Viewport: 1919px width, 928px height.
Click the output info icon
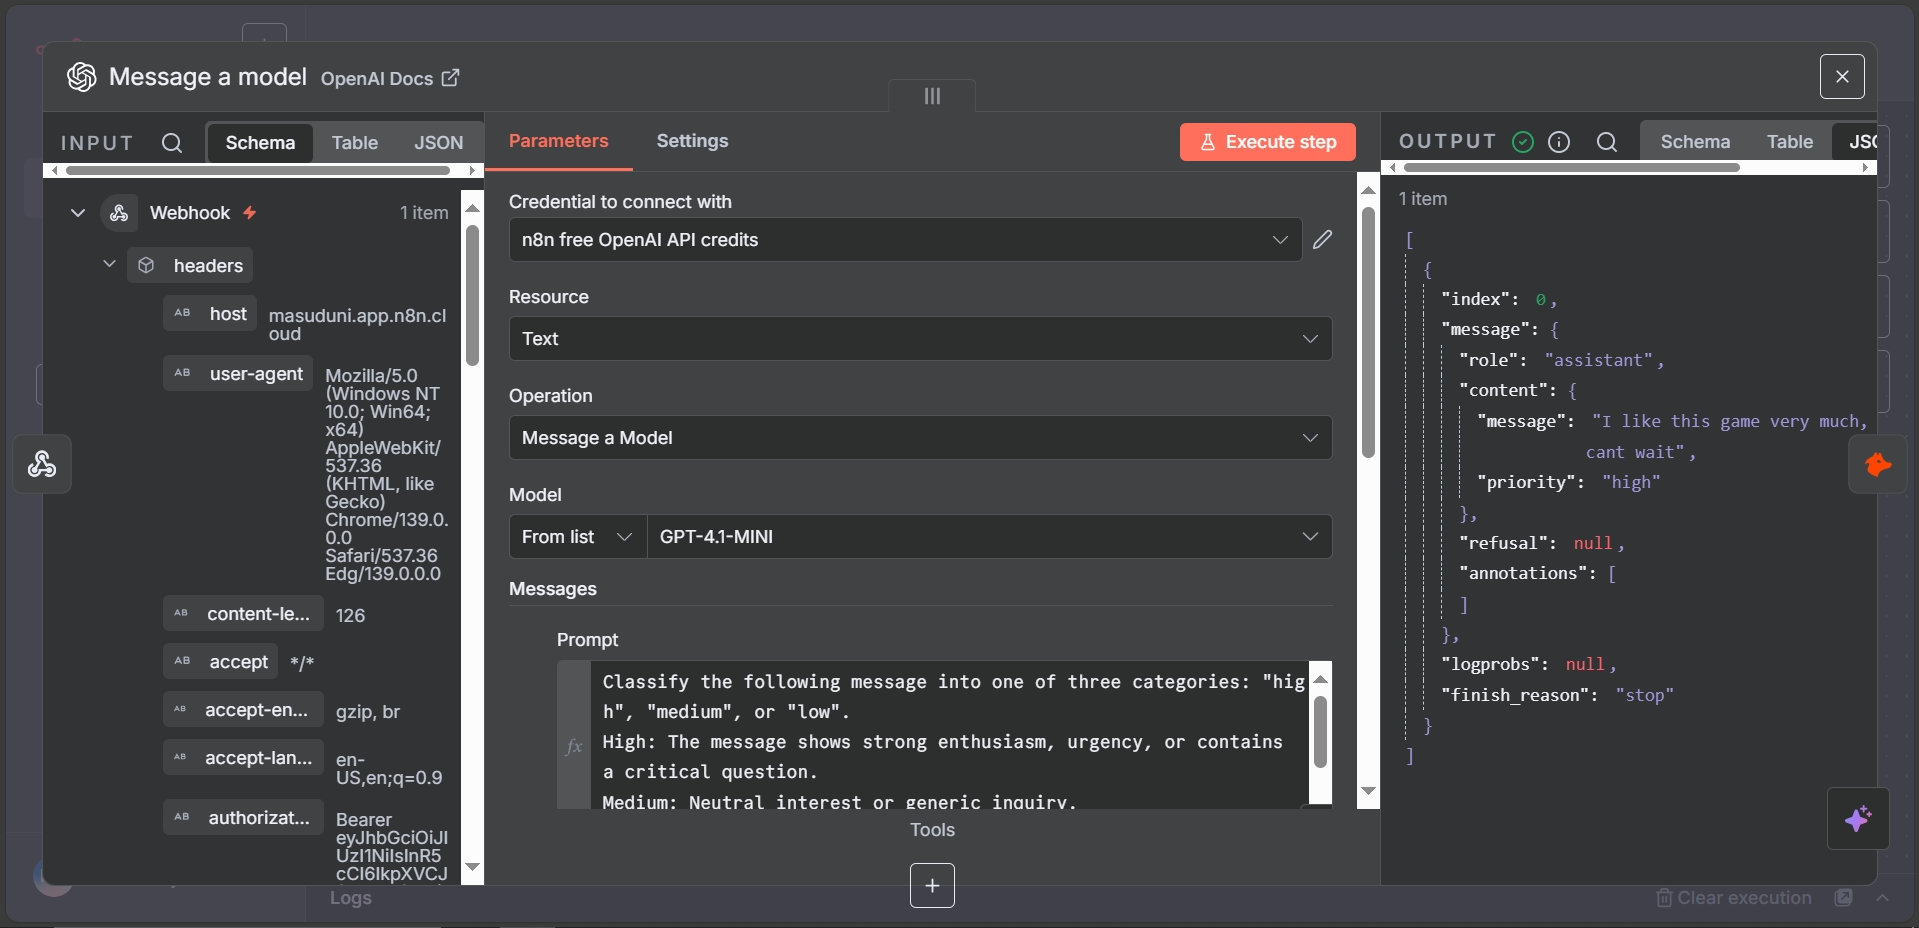coord(1559,142)
